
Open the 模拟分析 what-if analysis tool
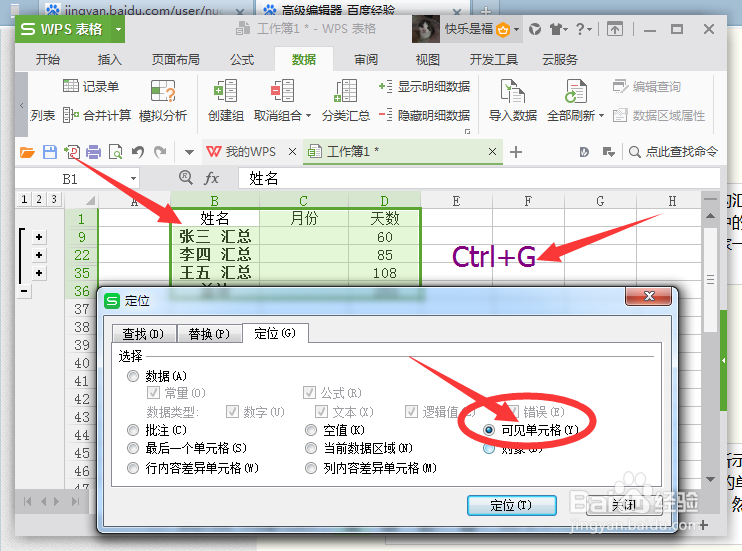coord(163,100)
